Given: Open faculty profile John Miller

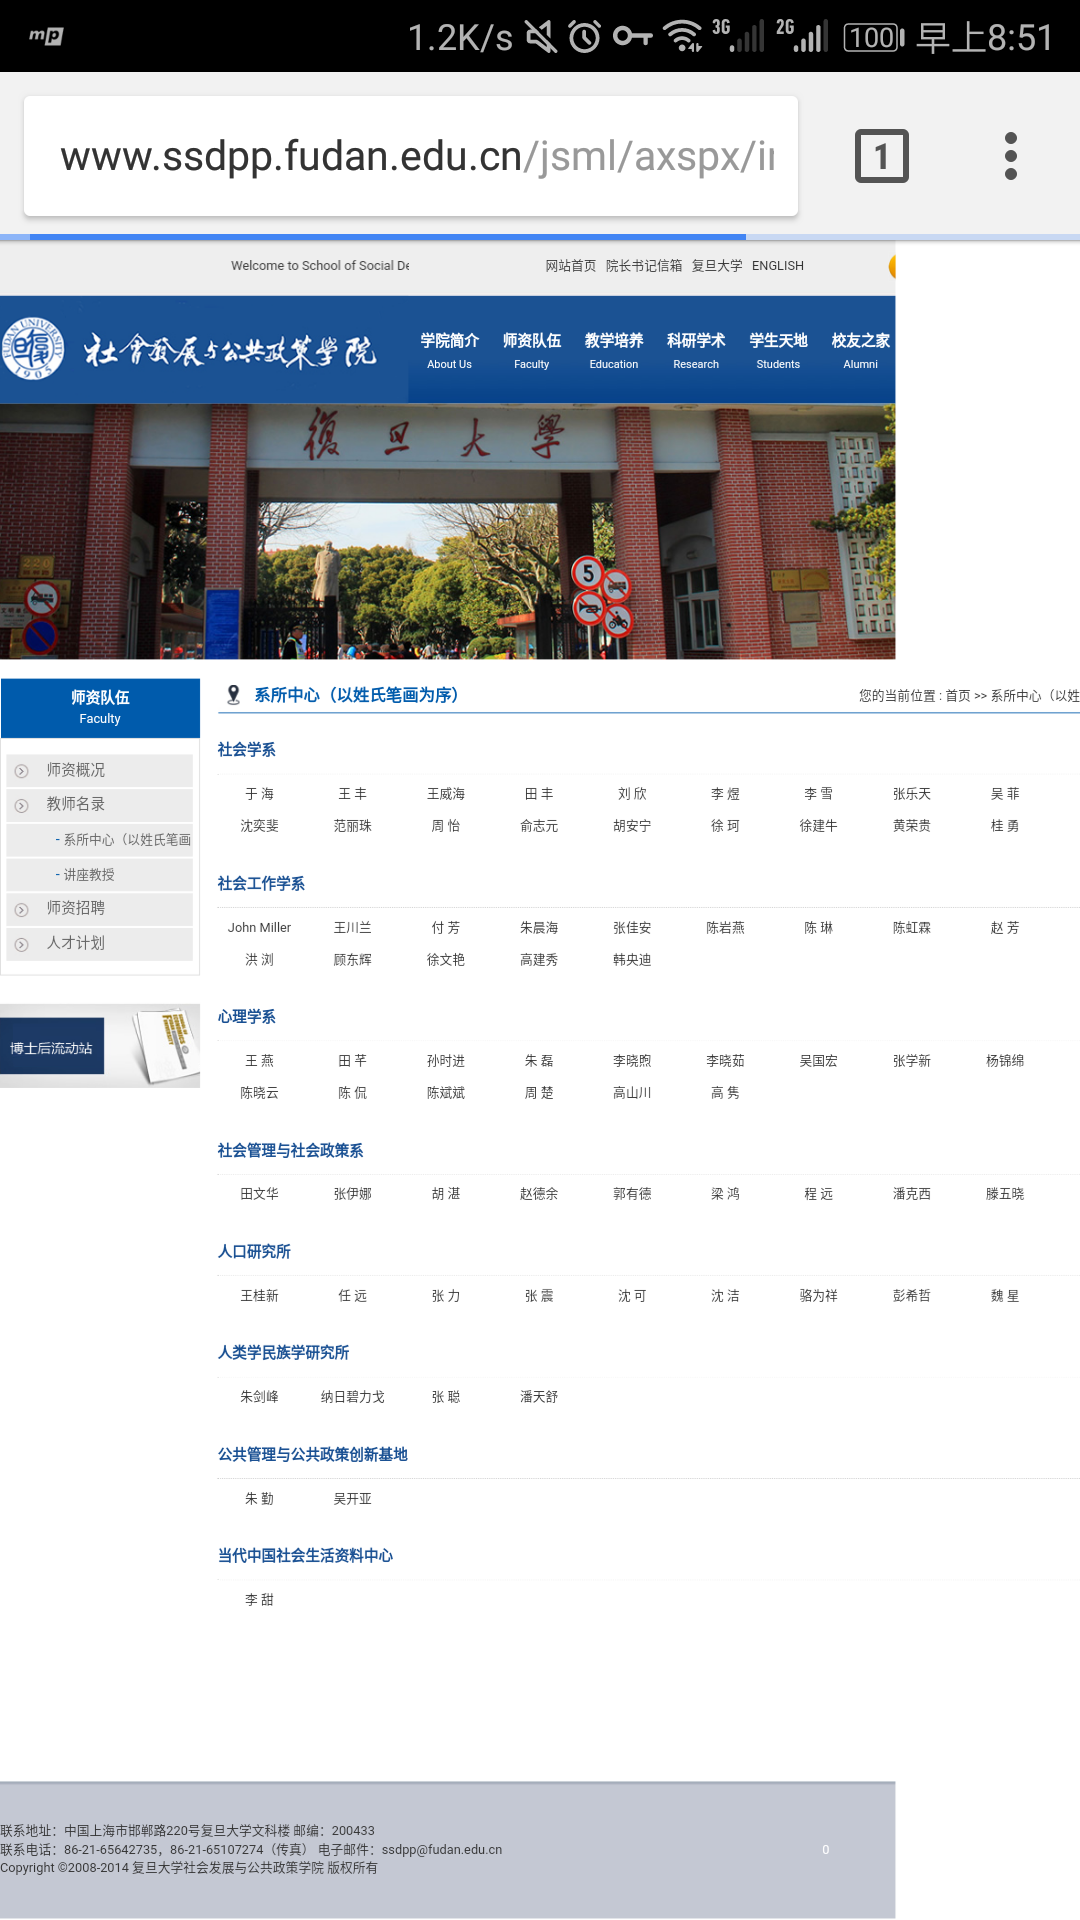Looking at the screenshot, I should pos(259,928).
